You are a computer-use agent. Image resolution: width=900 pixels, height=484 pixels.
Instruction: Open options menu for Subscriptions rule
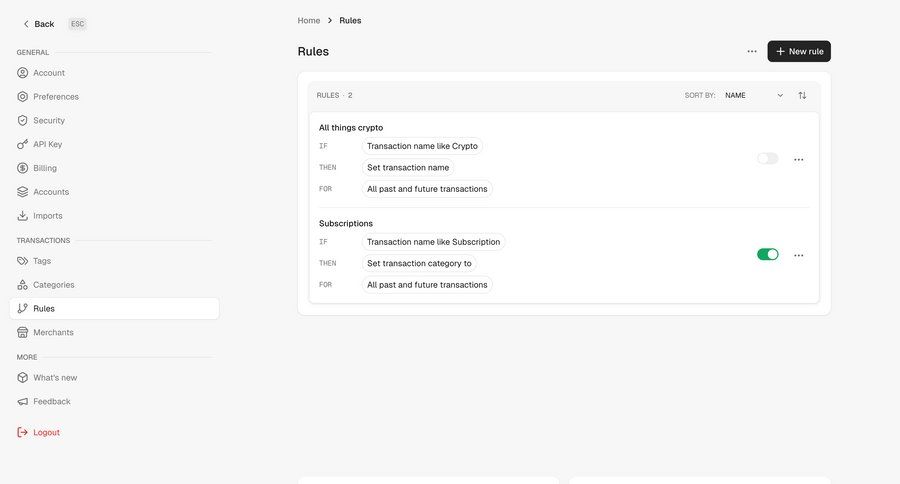coord(798,255)
